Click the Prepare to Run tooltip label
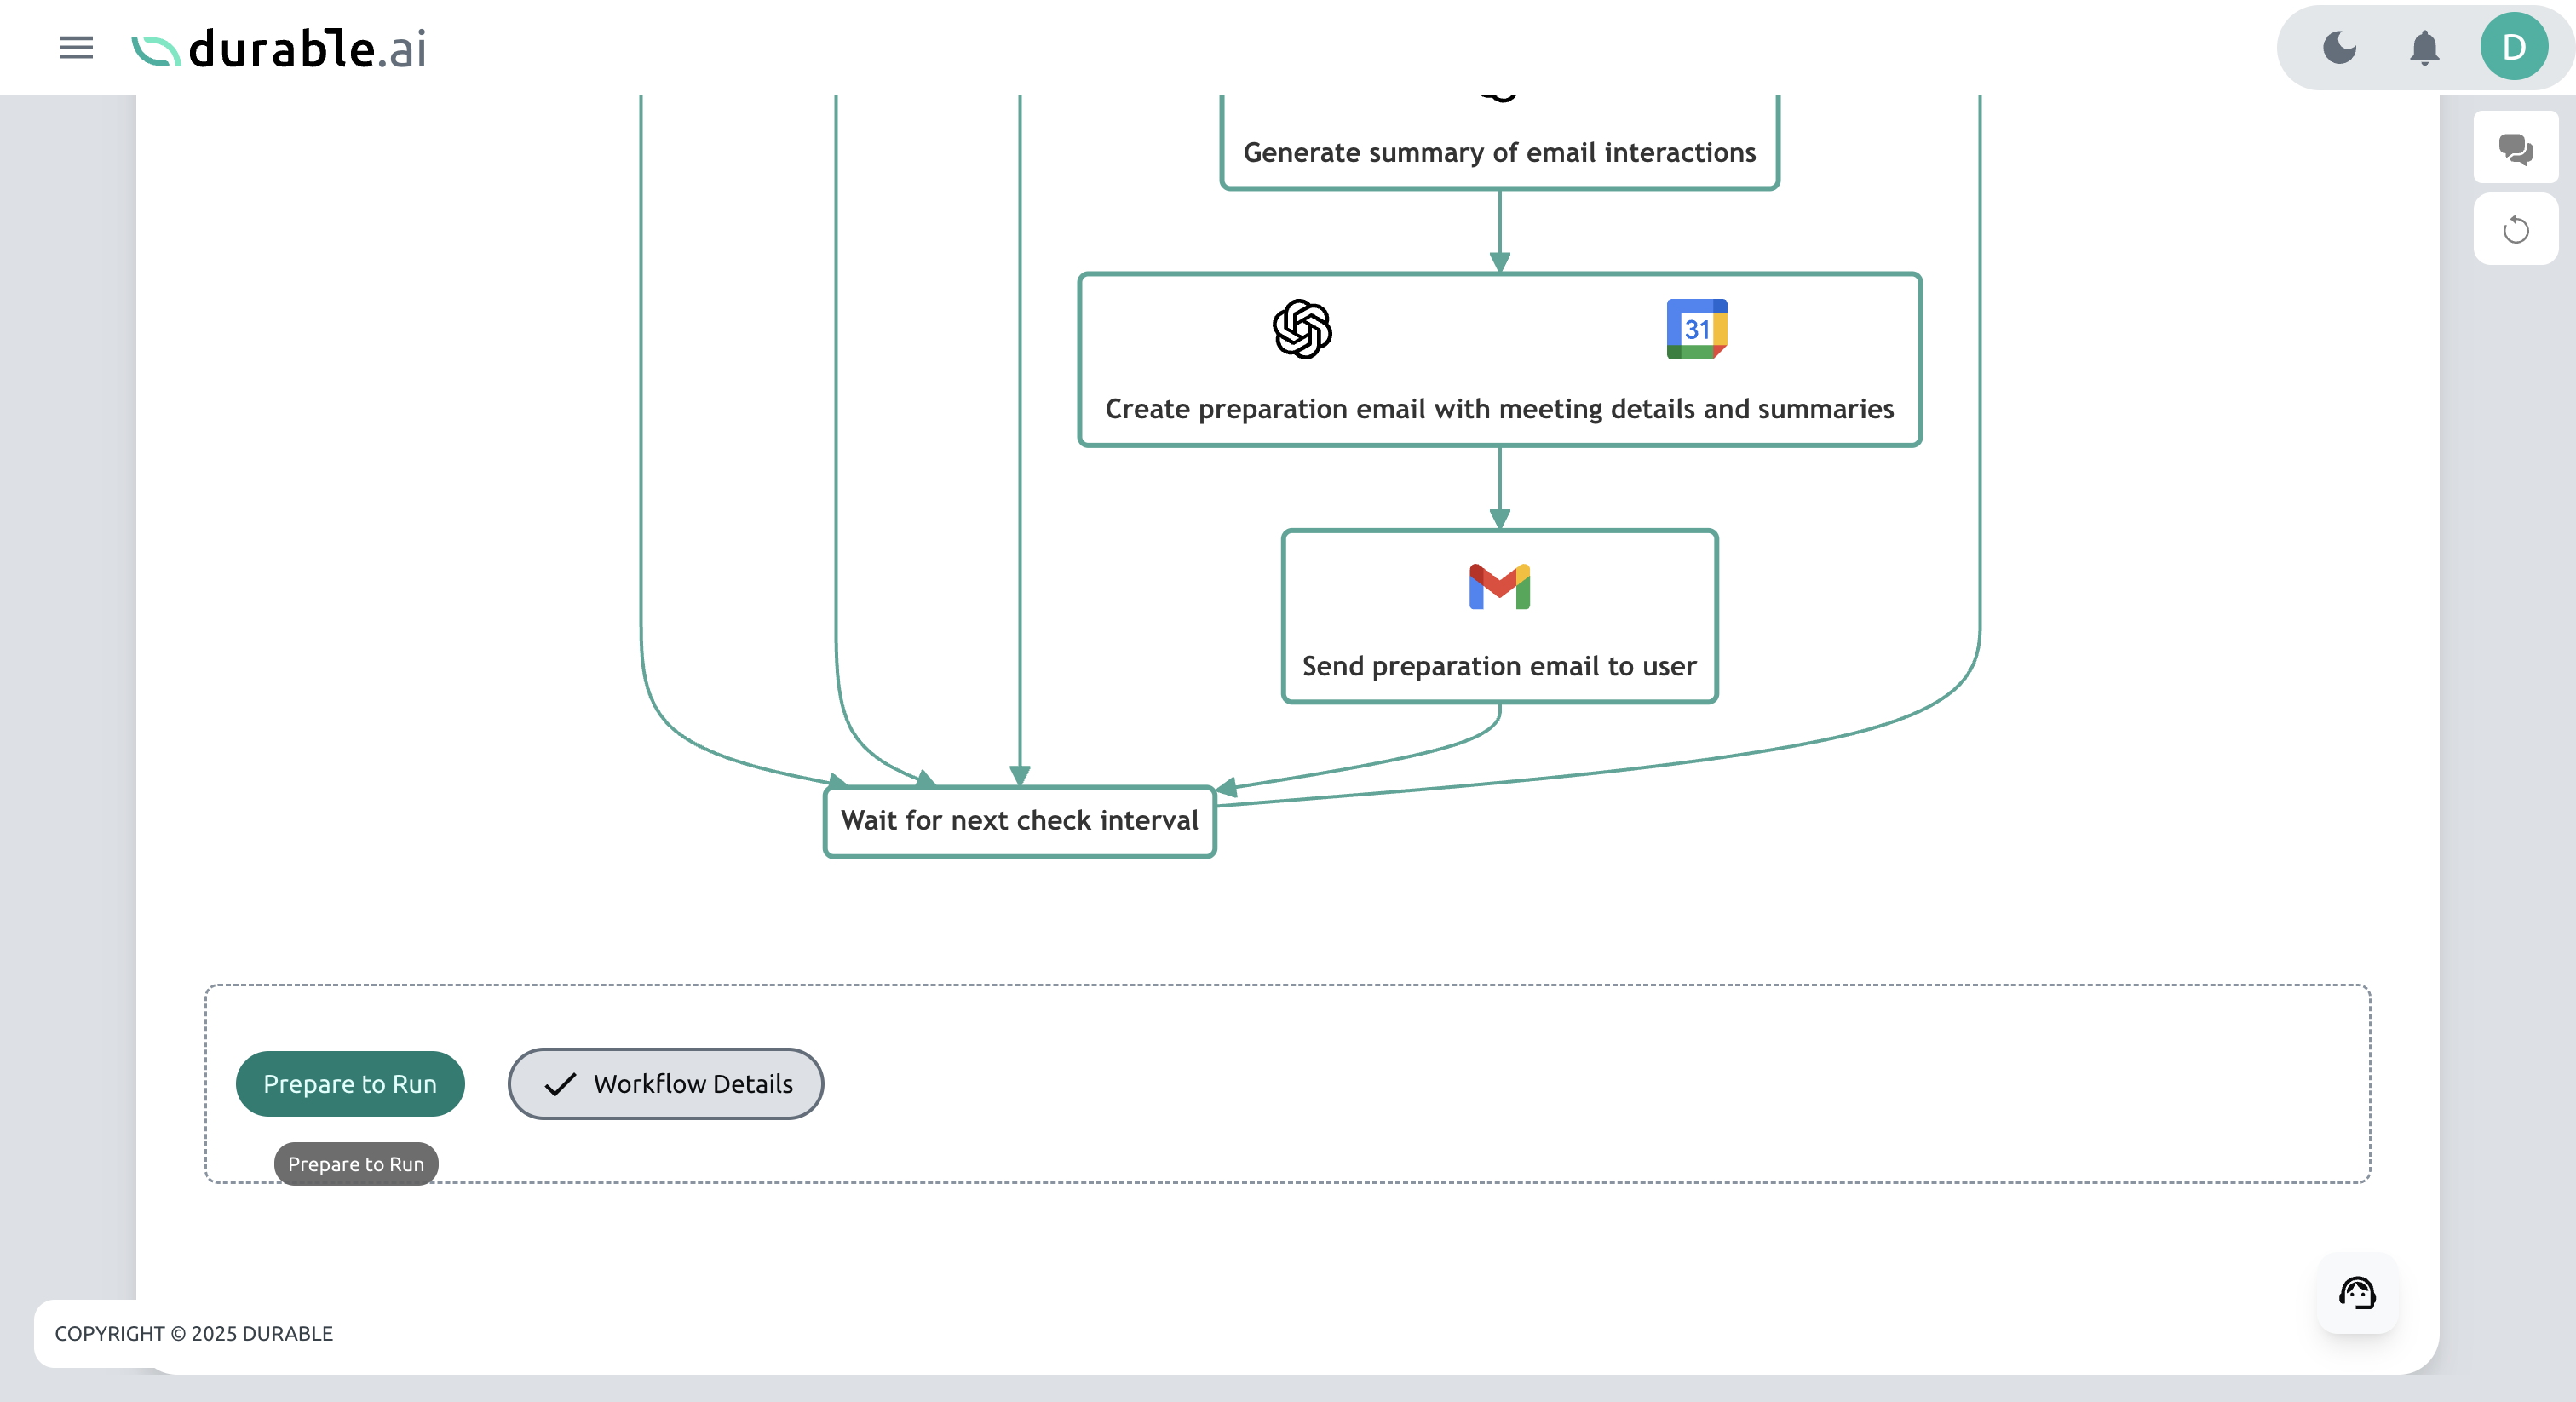The image size is (2576, 1402). coord(355,1163)
